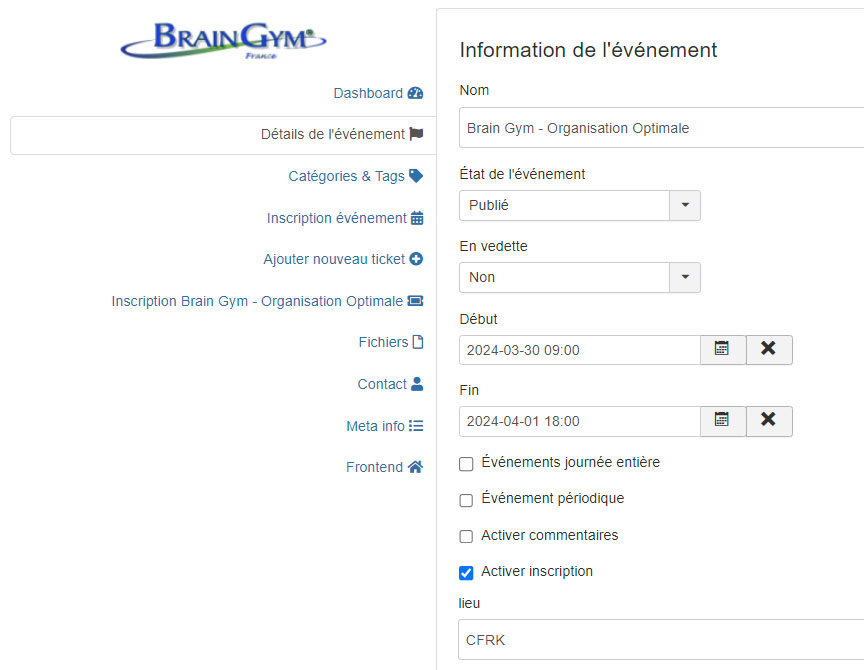Click the Activer inscription label text

coord(537,571)
